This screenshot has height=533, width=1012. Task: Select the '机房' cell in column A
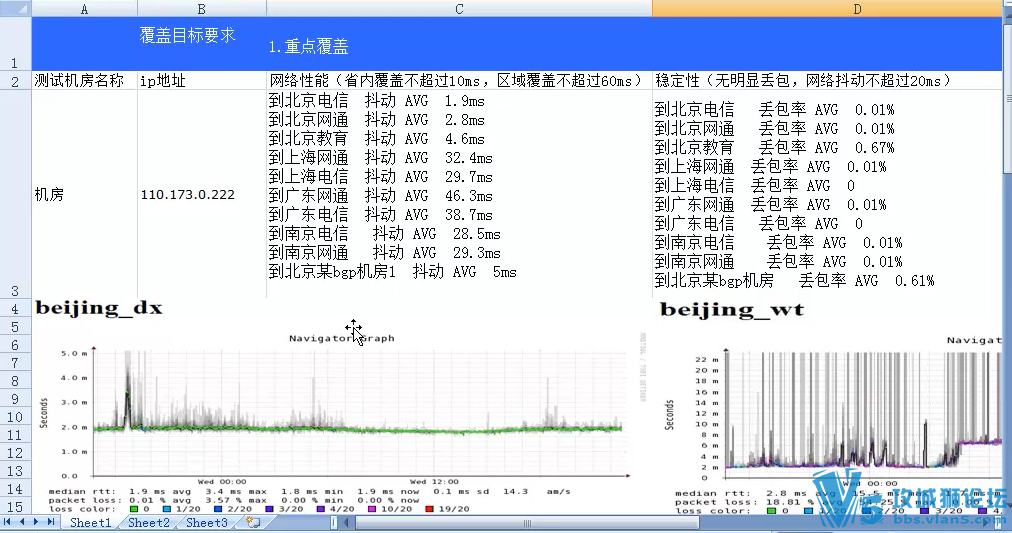(x=85, y=194)
